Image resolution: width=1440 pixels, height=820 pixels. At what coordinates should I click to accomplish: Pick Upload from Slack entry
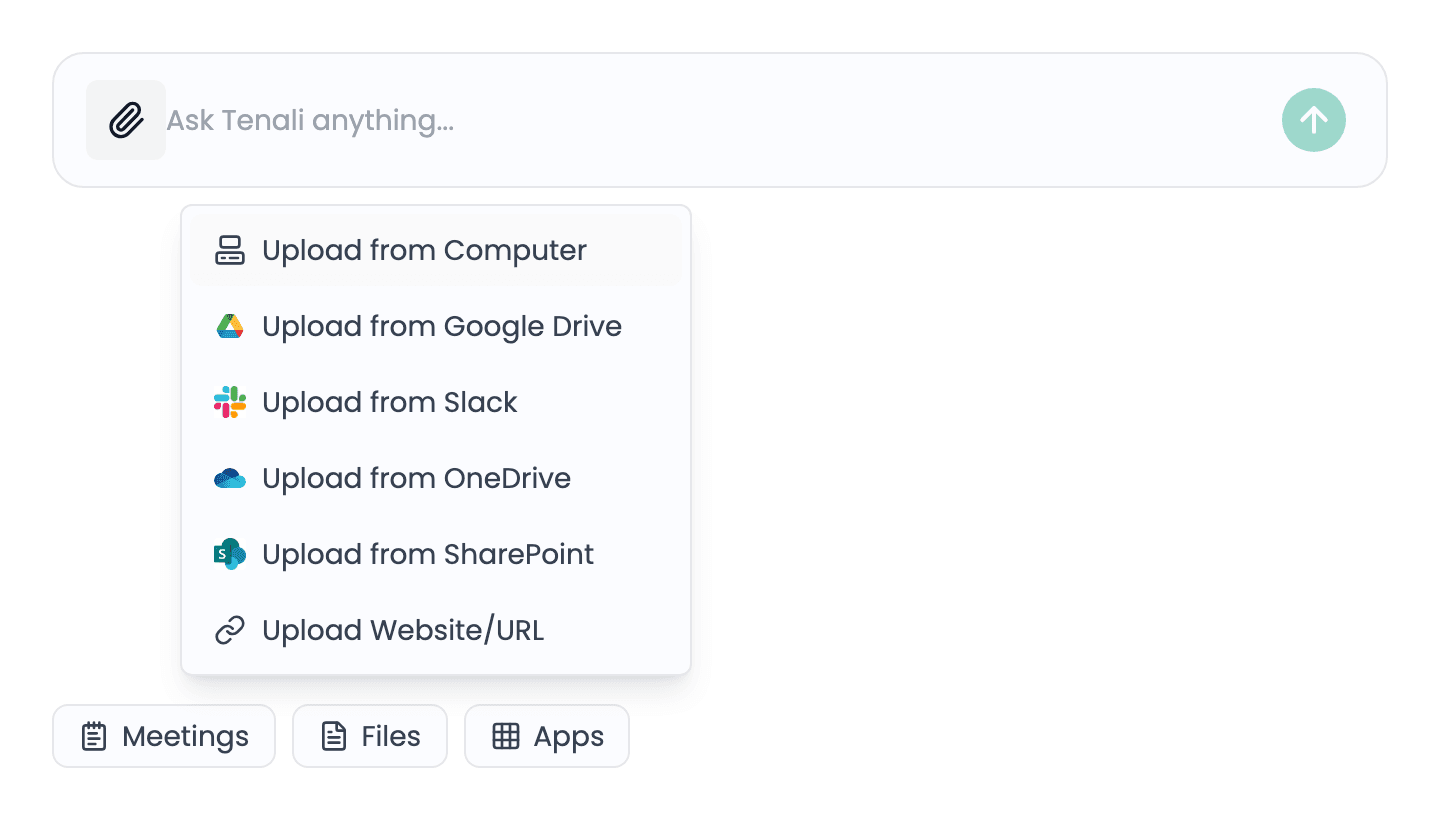point(436,402)
